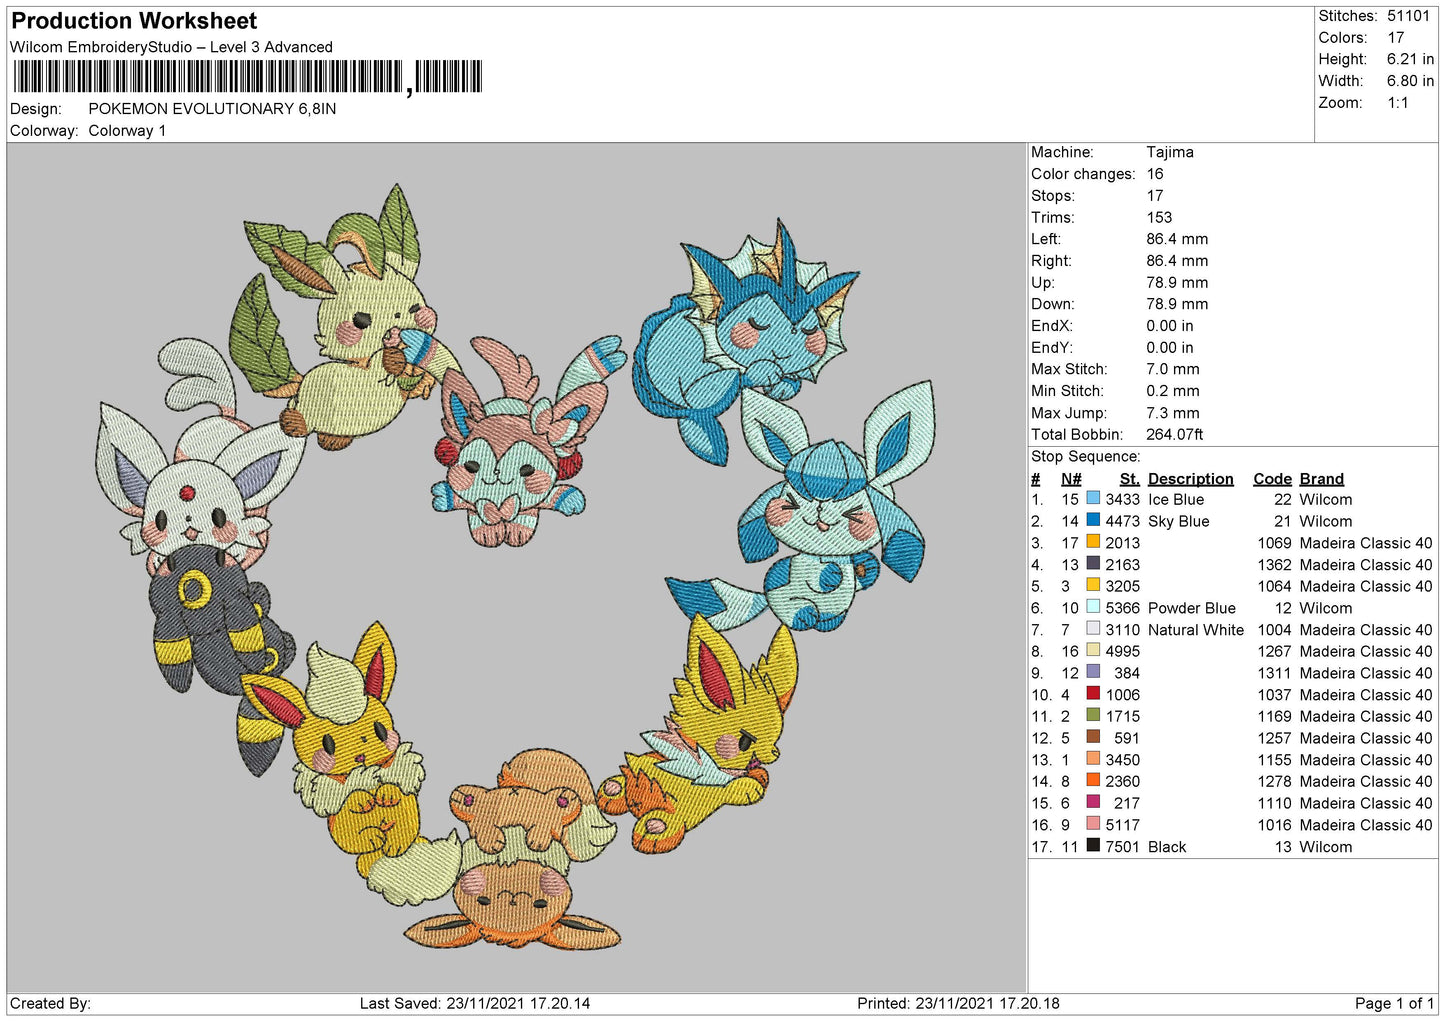Image resolution: width=1445 pixels, height=1021 pixels.
Task: Click the barcode under the worksheet title
Action: pos(246,77)
